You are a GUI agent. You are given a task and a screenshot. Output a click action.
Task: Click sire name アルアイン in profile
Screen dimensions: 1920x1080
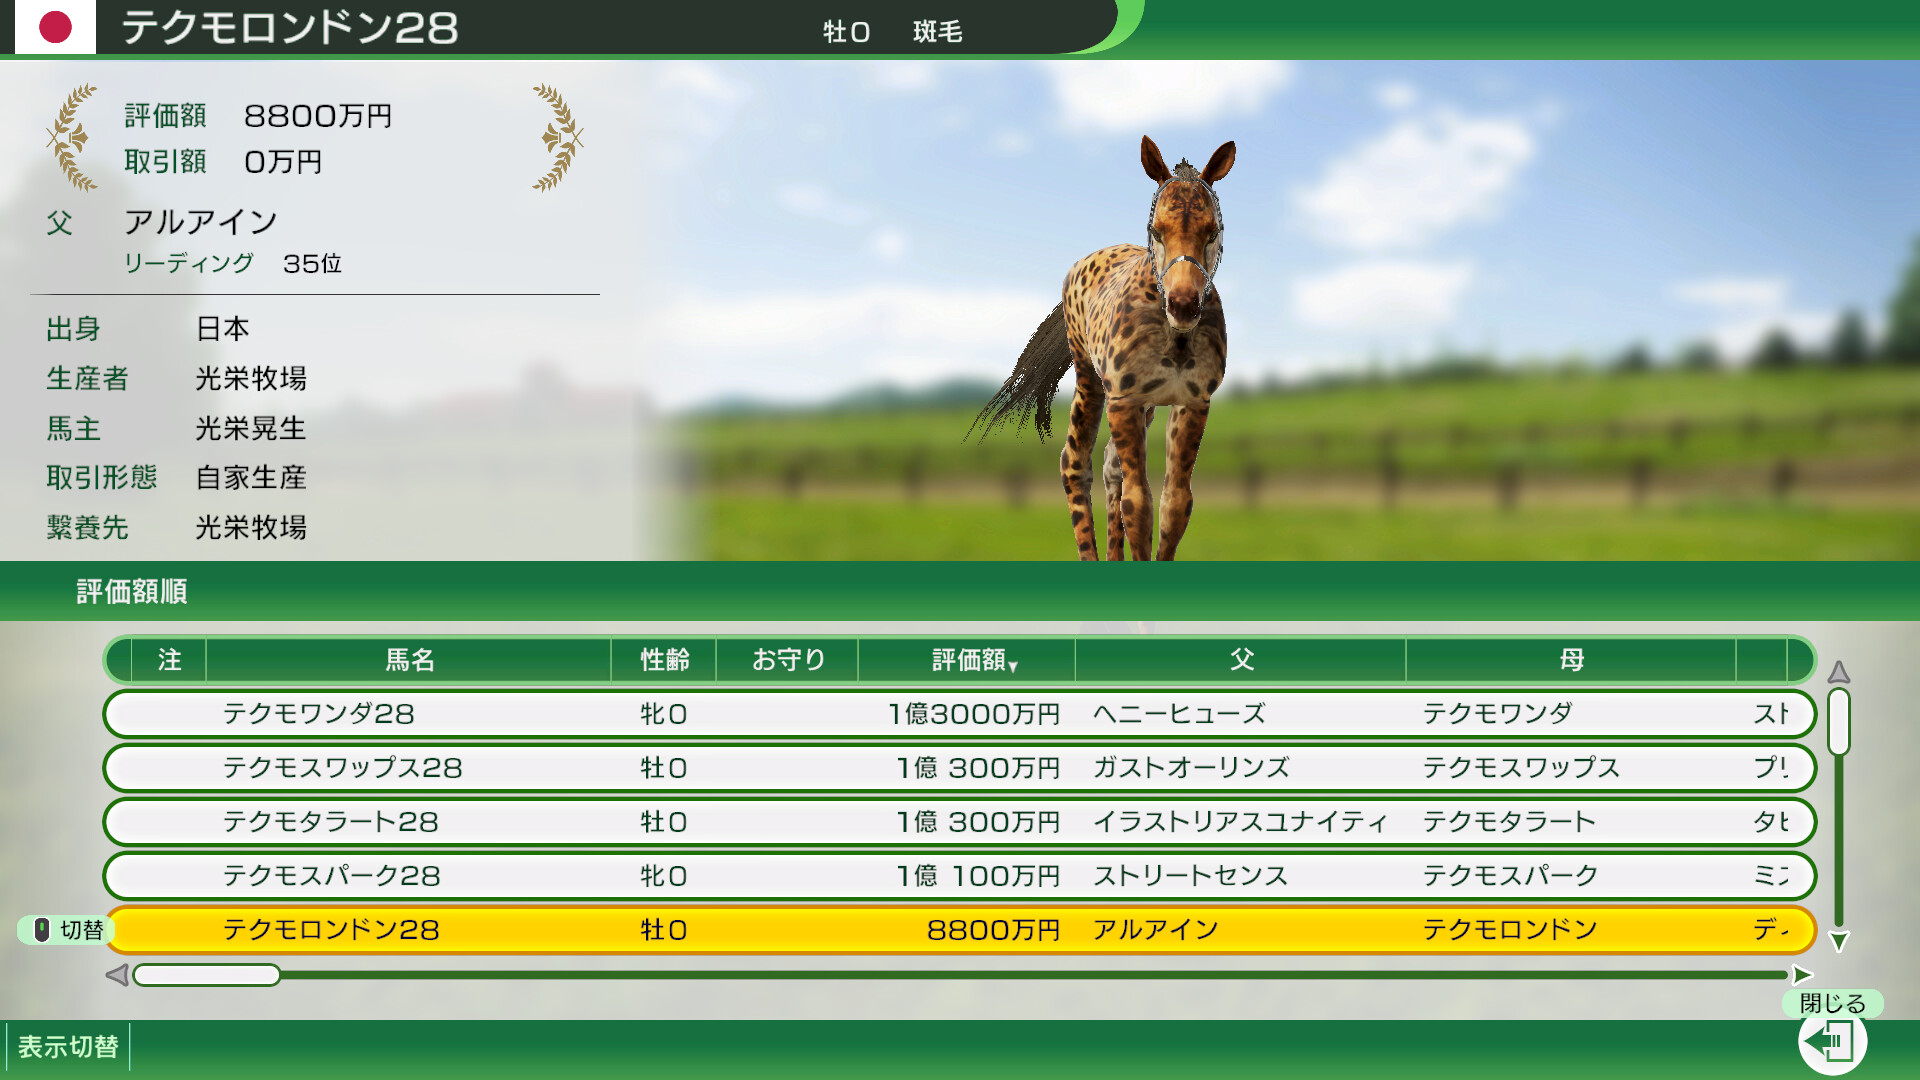[201, 222]
